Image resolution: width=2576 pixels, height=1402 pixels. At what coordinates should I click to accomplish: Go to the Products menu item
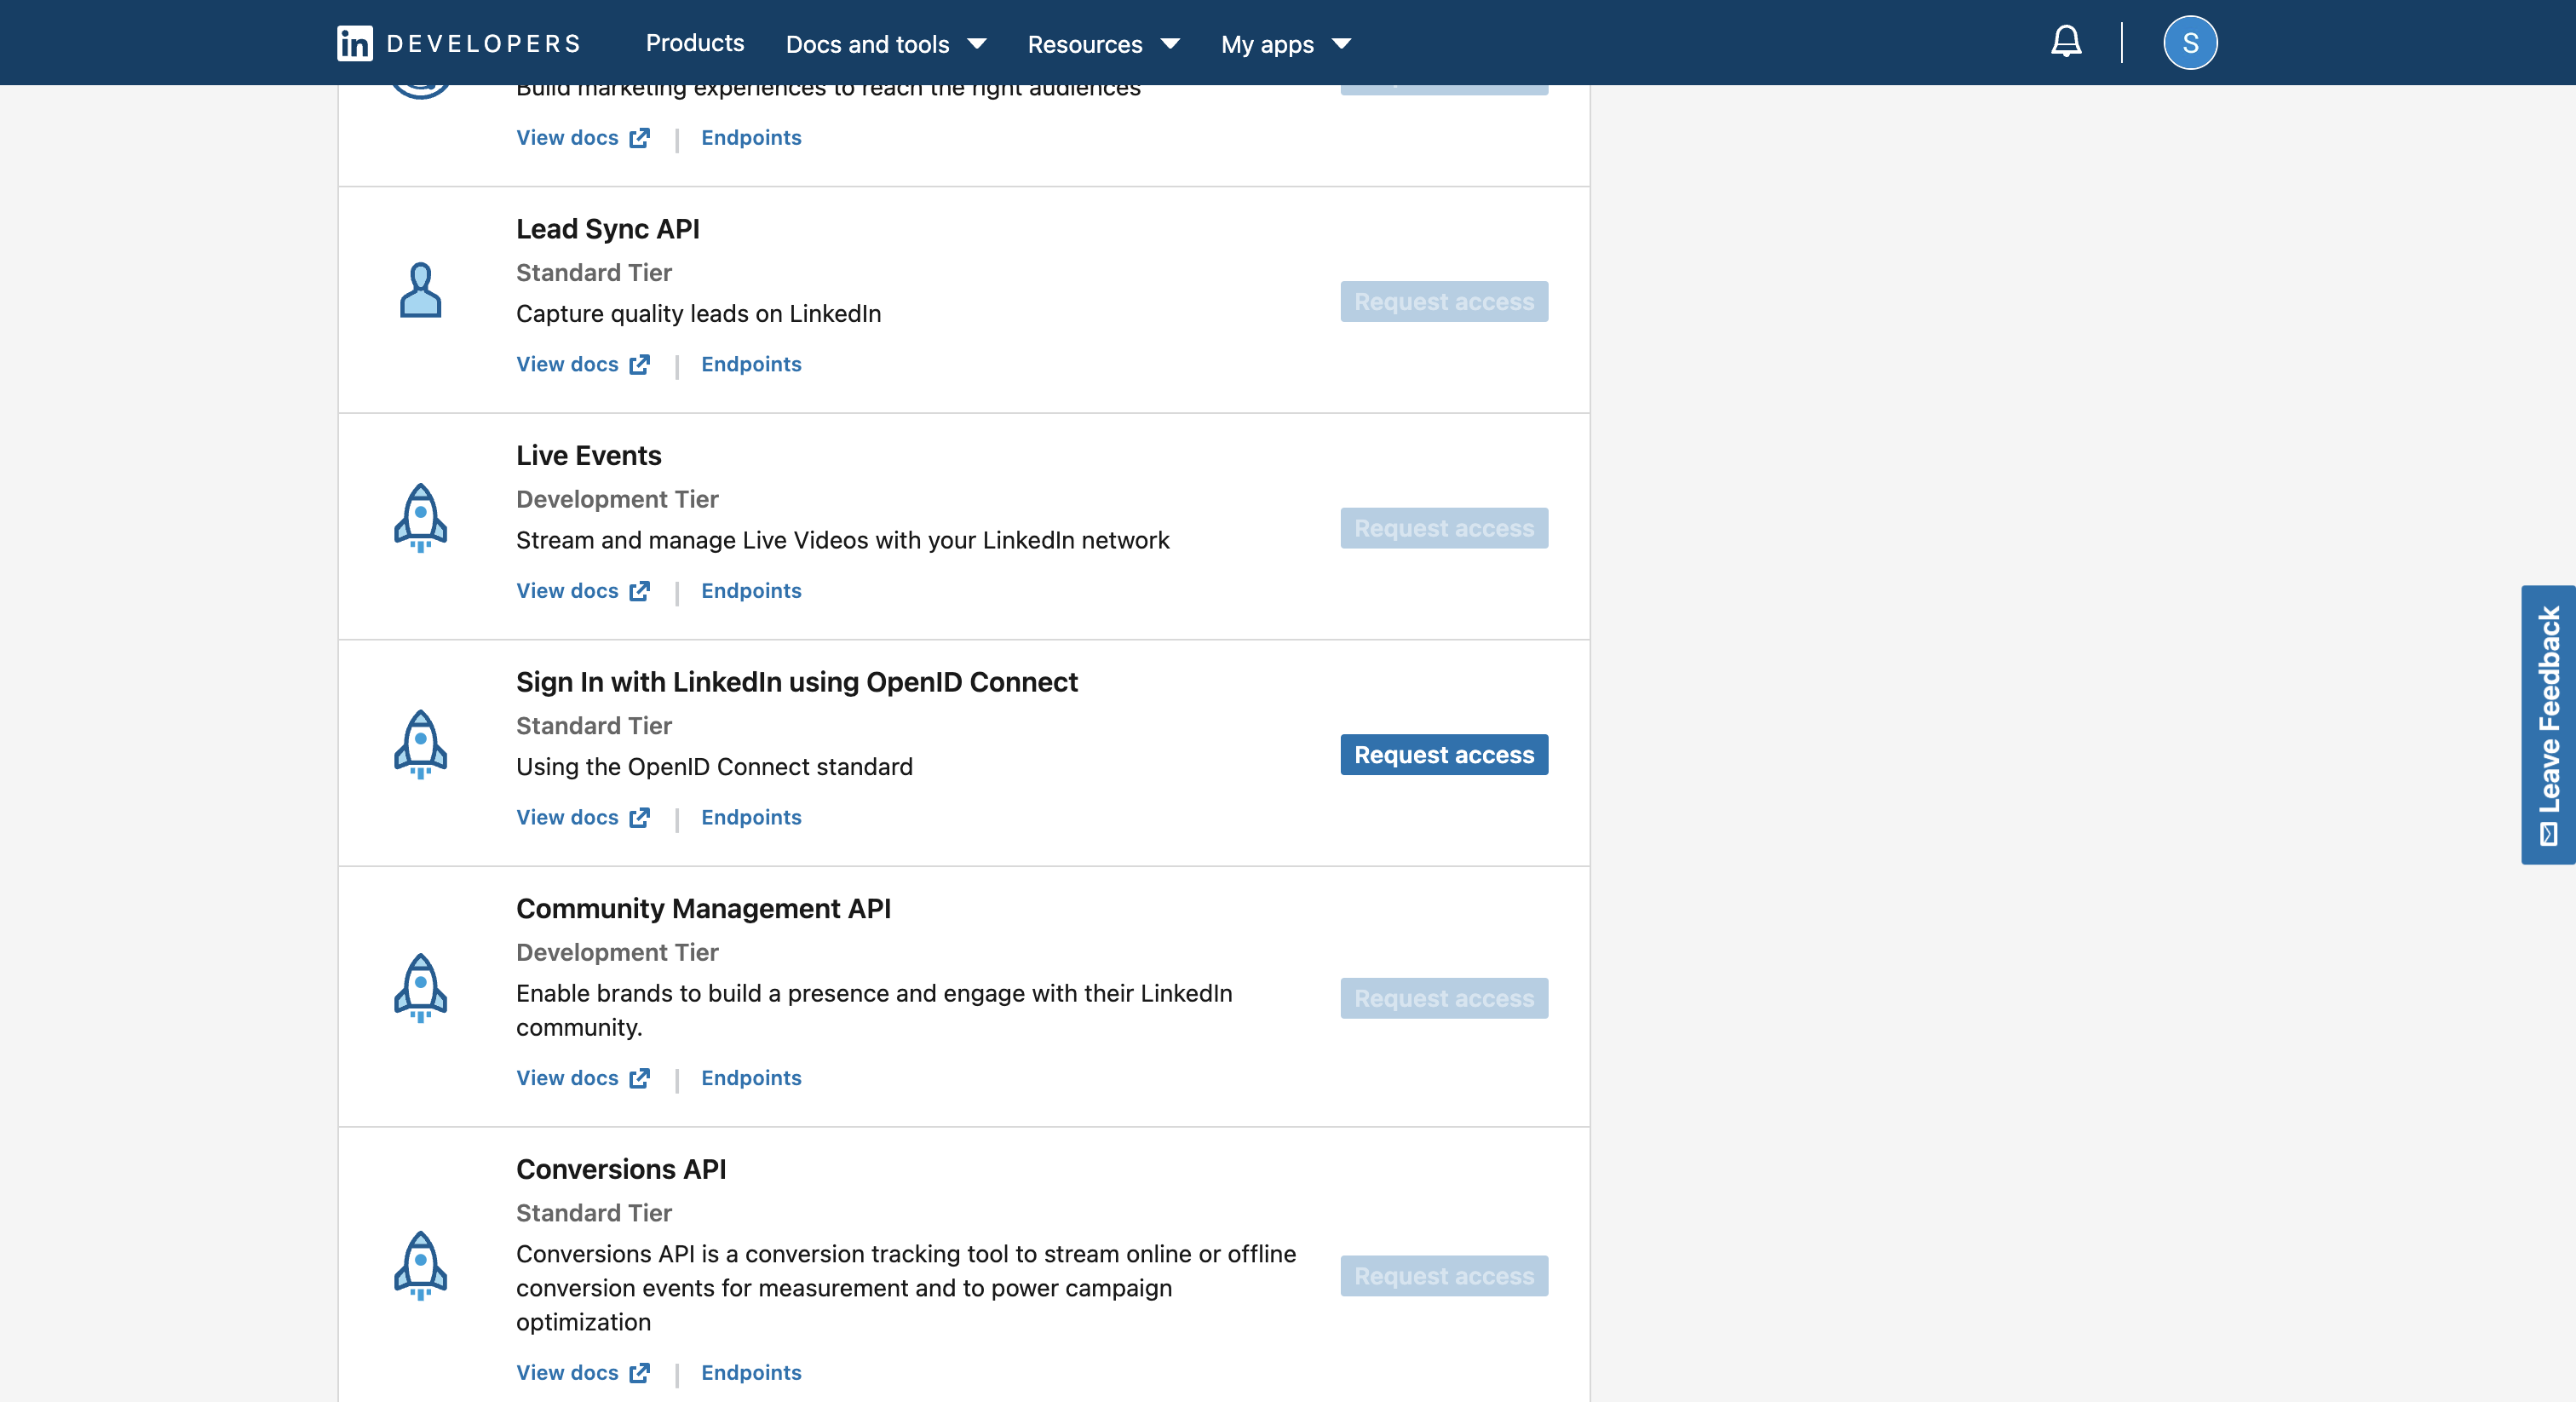(694, 43)
